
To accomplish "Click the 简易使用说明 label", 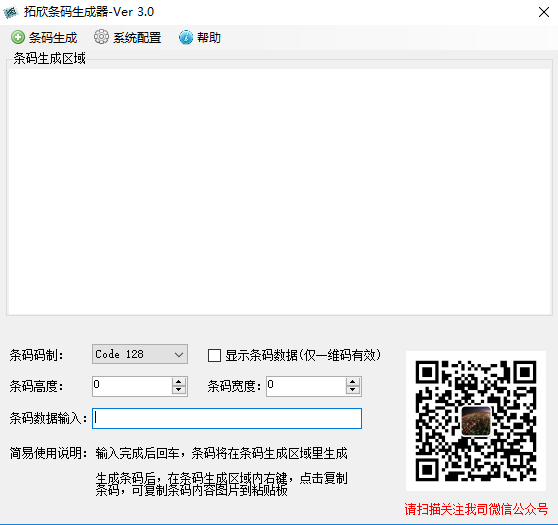I will point(48,453).
